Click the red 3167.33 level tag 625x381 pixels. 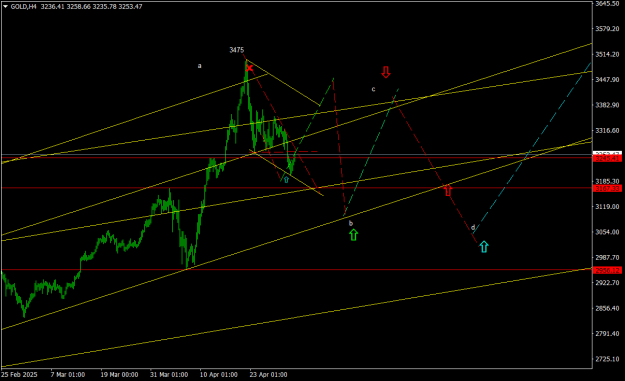pos(607,189)
